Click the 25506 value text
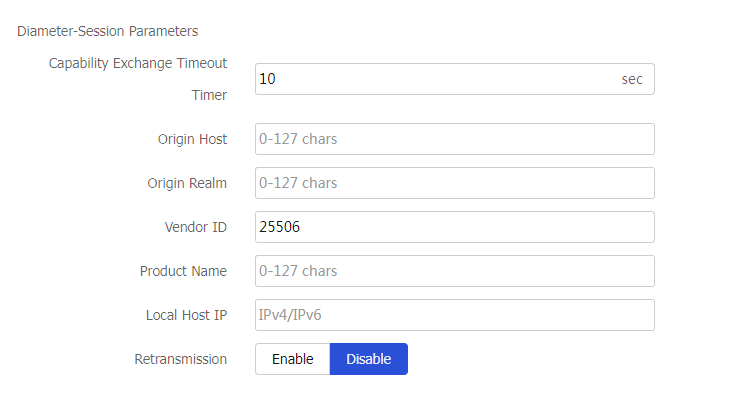739x405 pixels. point(280,227)
